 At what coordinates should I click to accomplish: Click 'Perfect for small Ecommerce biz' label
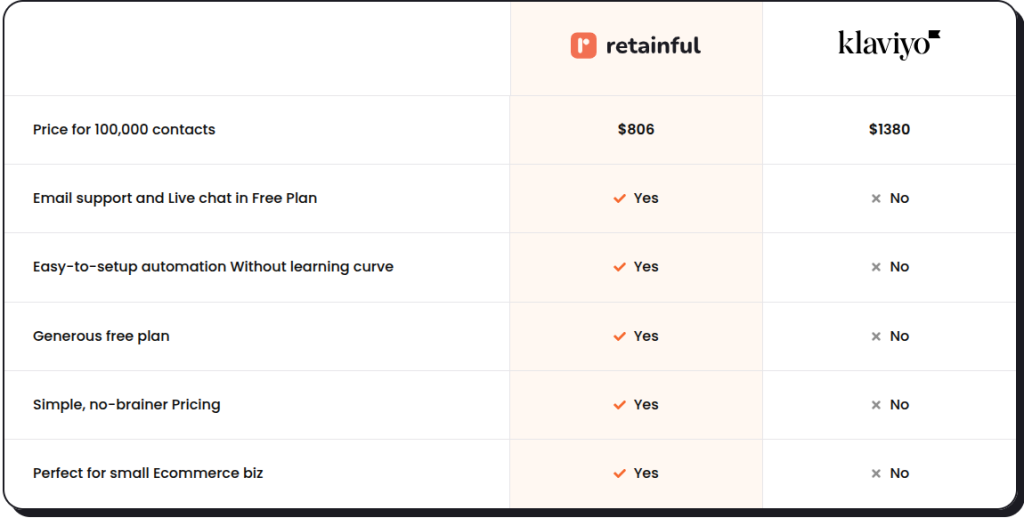tap(148, 474)
